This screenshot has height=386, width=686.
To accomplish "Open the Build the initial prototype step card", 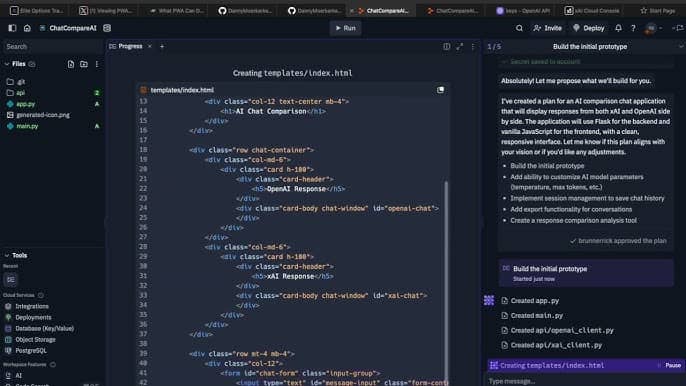I will coord(586,273).
